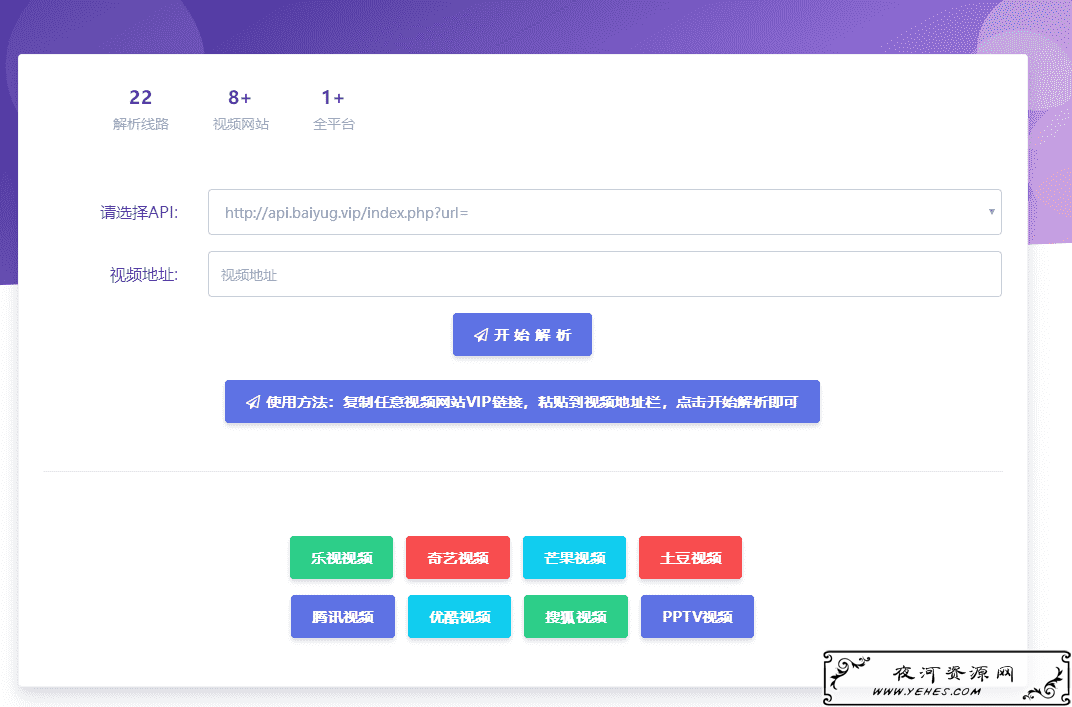Click the 8+ statistic
Image resolution: width=1072 pixels, height=707 pixels.
coord(240,97)
